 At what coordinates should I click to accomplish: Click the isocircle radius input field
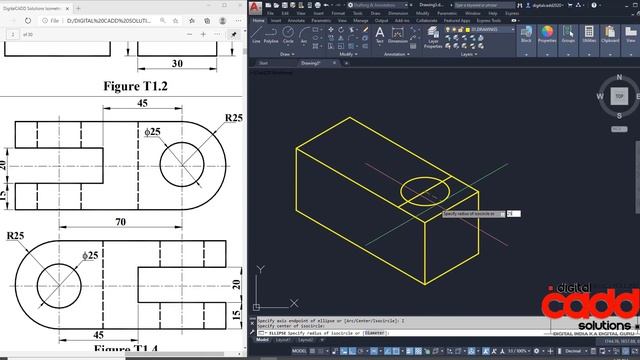[513, 213]
